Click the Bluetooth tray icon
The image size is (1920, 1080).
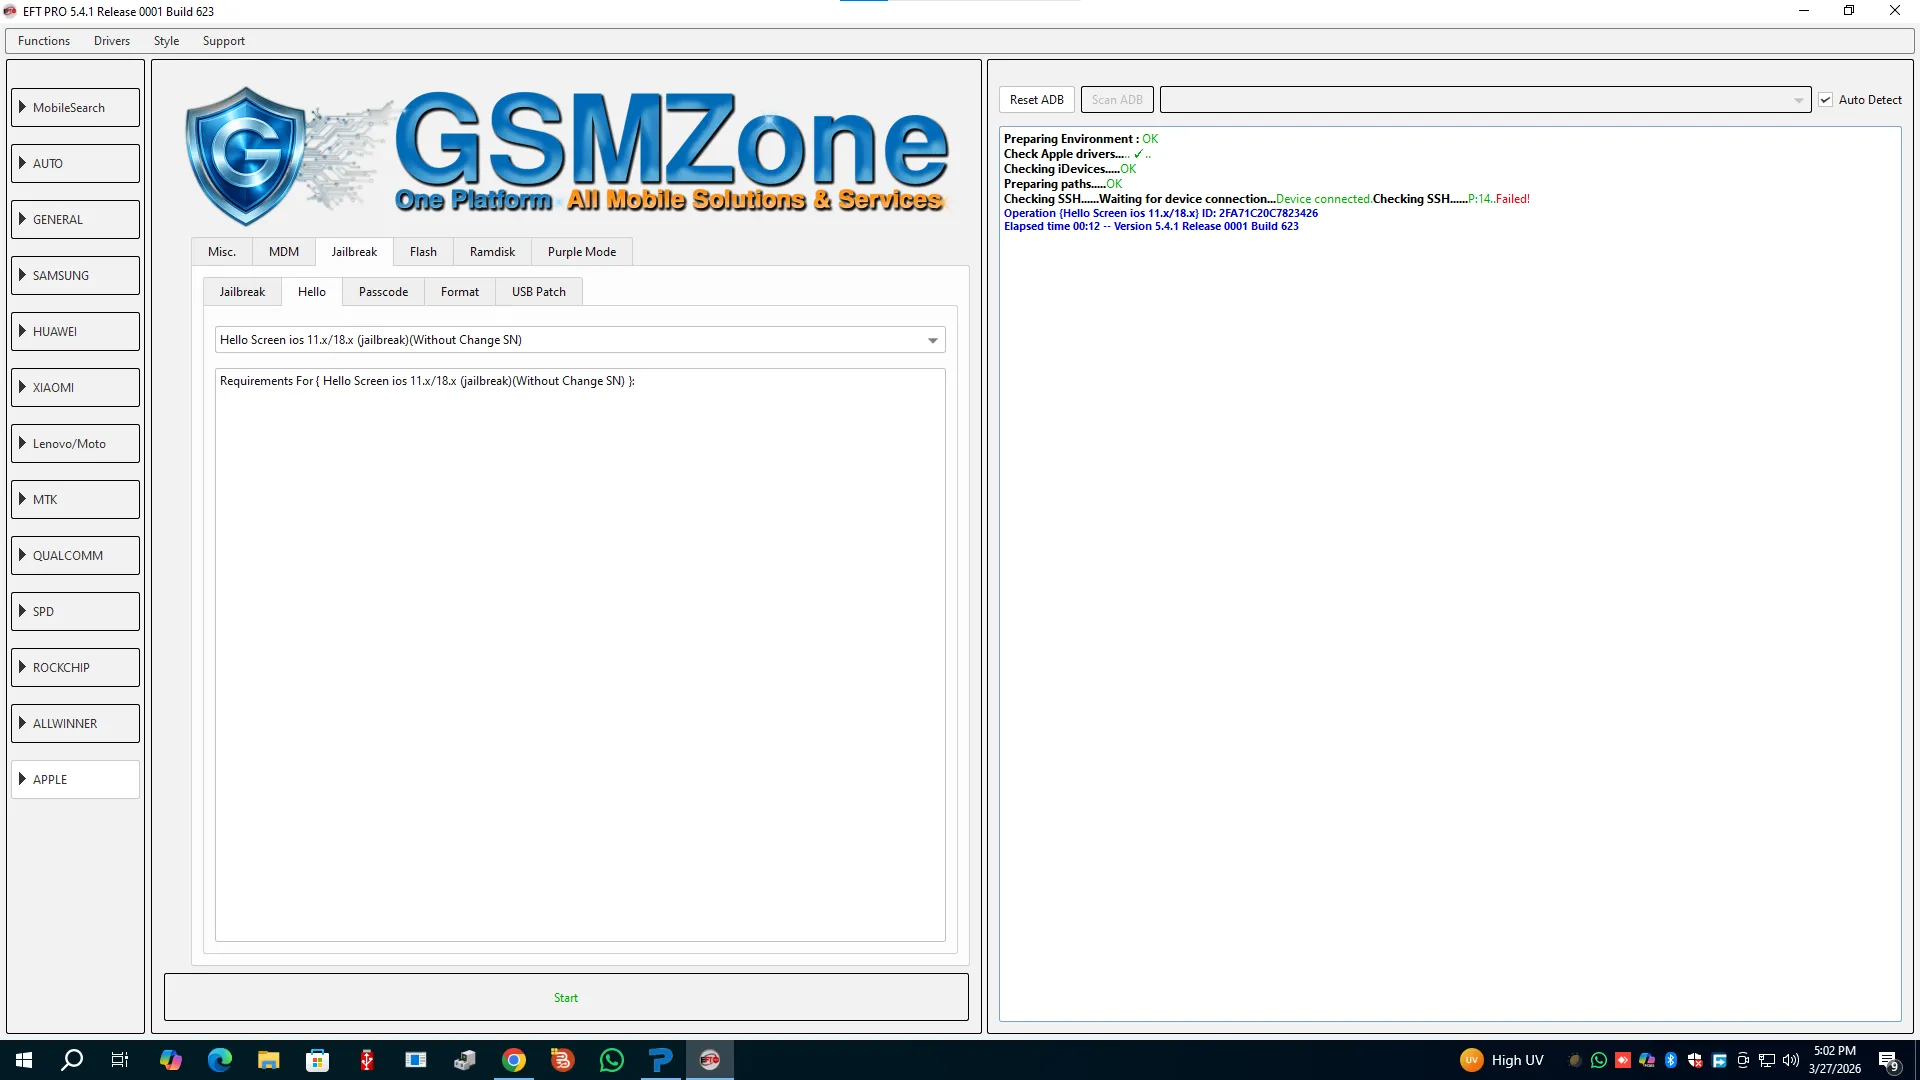coord(1671,1060)
